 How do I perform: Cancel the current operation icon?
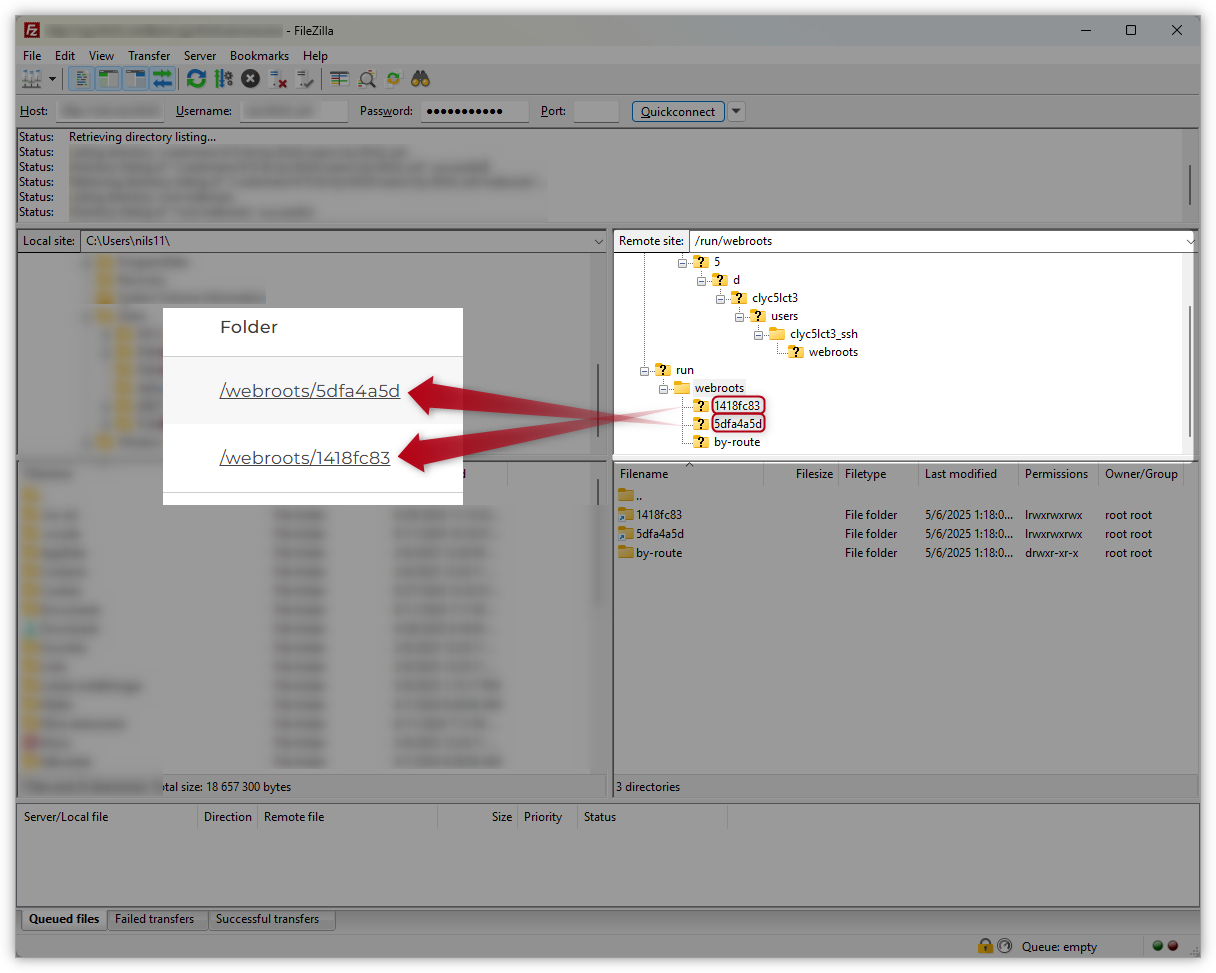(250, 79)
